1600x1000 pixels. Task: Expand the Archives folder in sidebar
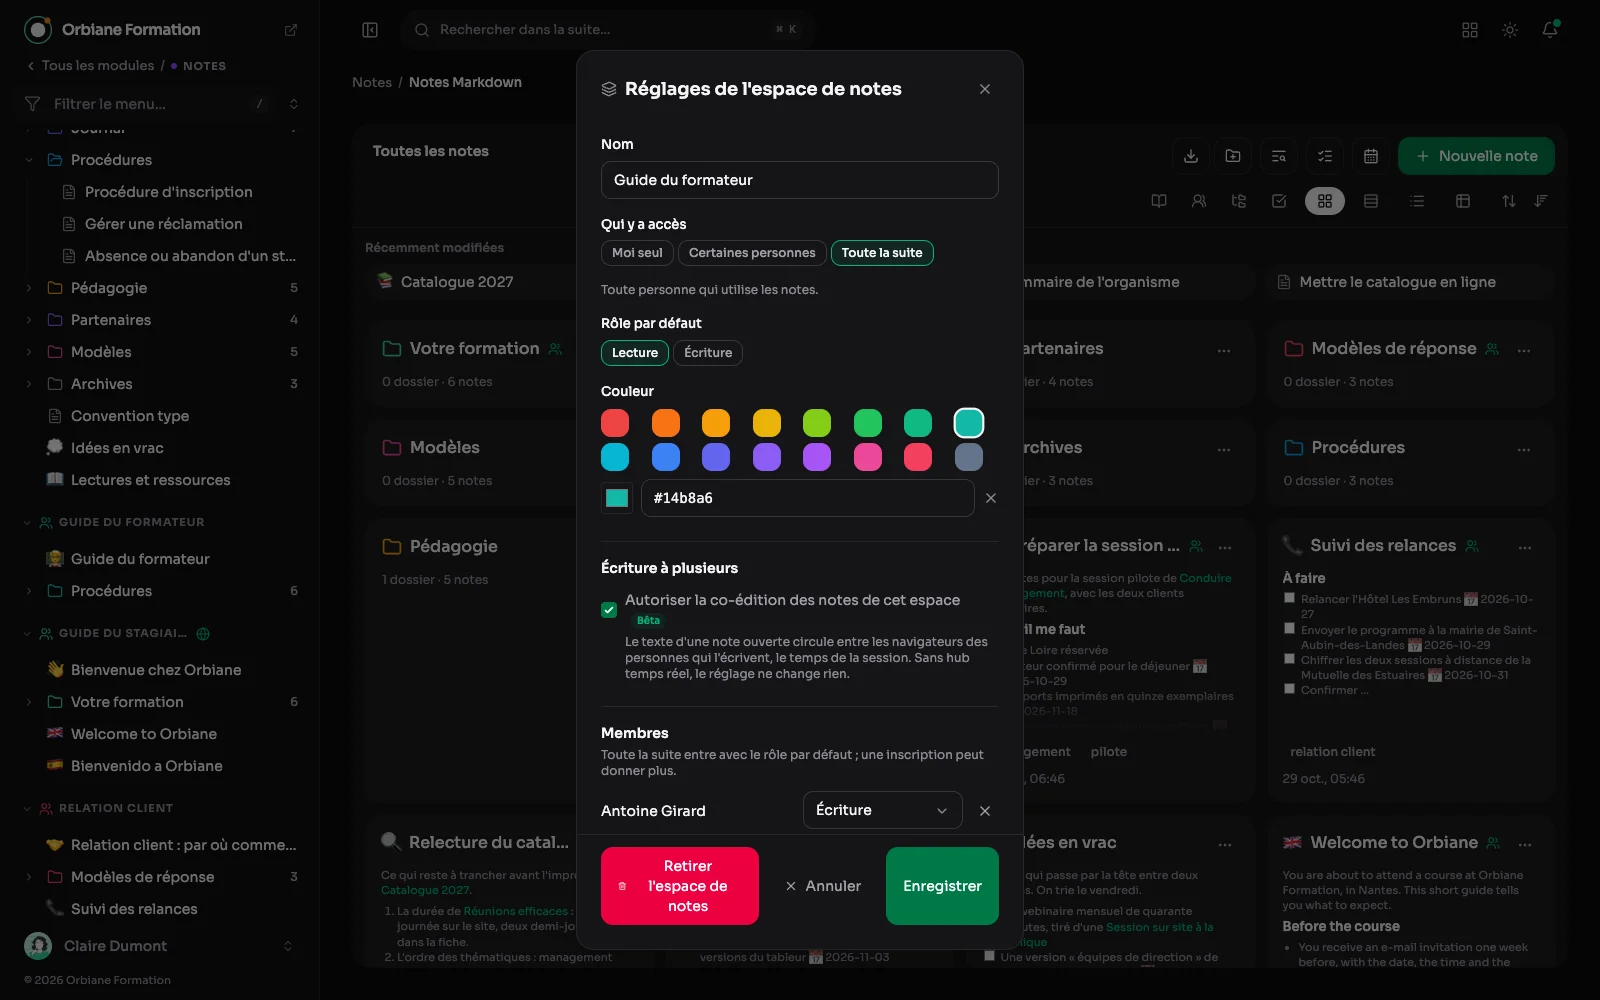(x=29, y=384)
